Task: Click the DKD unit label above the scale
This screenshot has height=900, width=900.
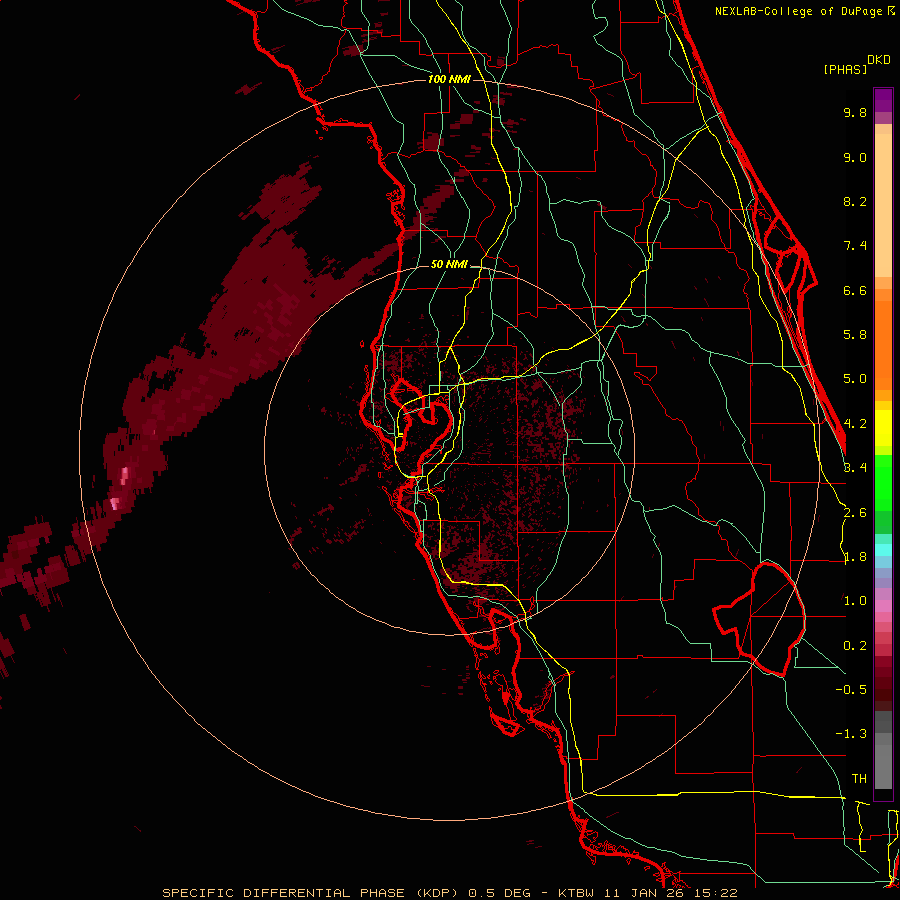Action: pyautogui.click(x=879, y=60)
